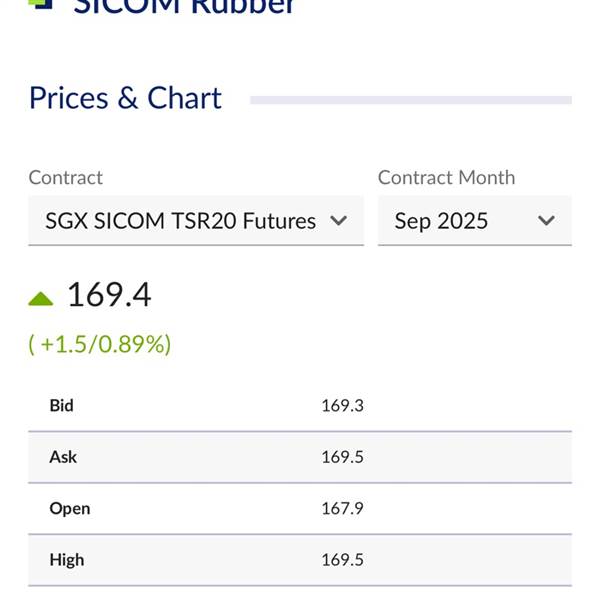600x600 pixels.
Task: Select the Open row in the table
Action: point(300,509)
